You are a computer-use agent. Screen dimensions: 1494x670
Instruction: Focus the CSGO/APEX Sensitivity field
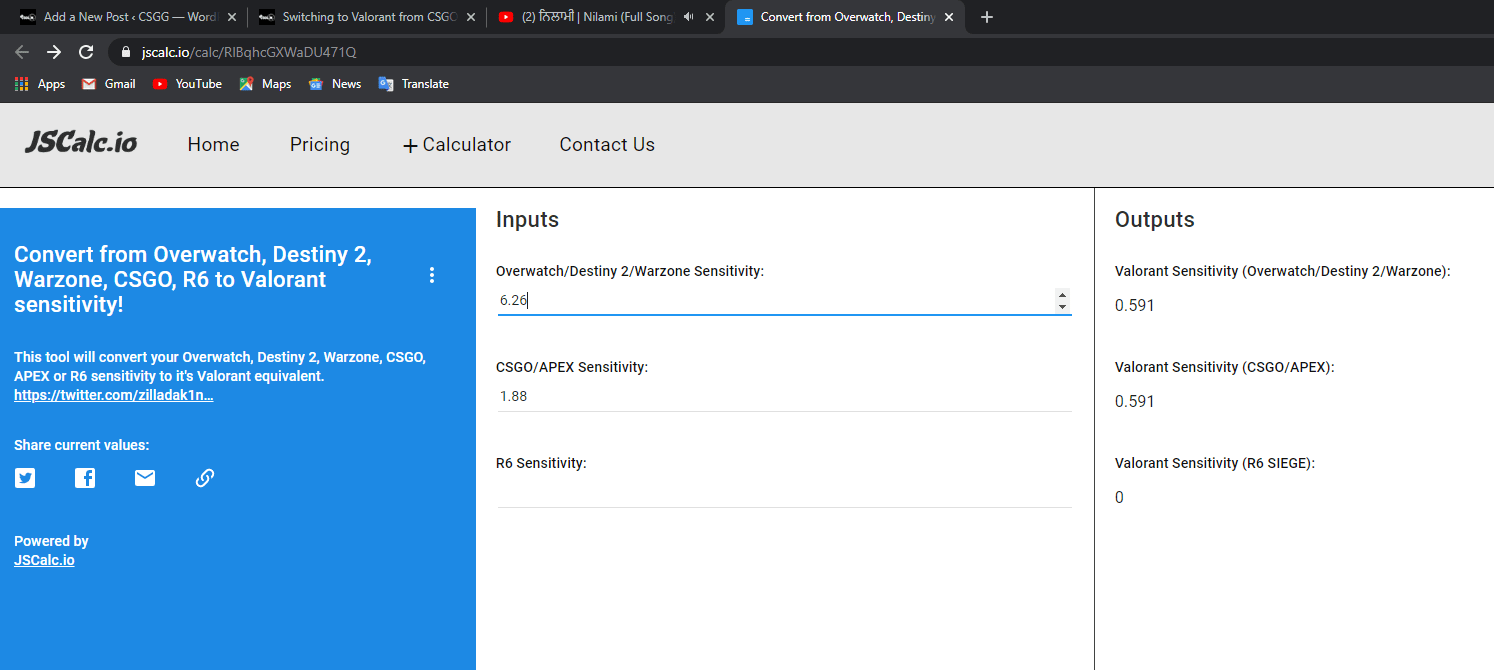(x=784, y=396)
